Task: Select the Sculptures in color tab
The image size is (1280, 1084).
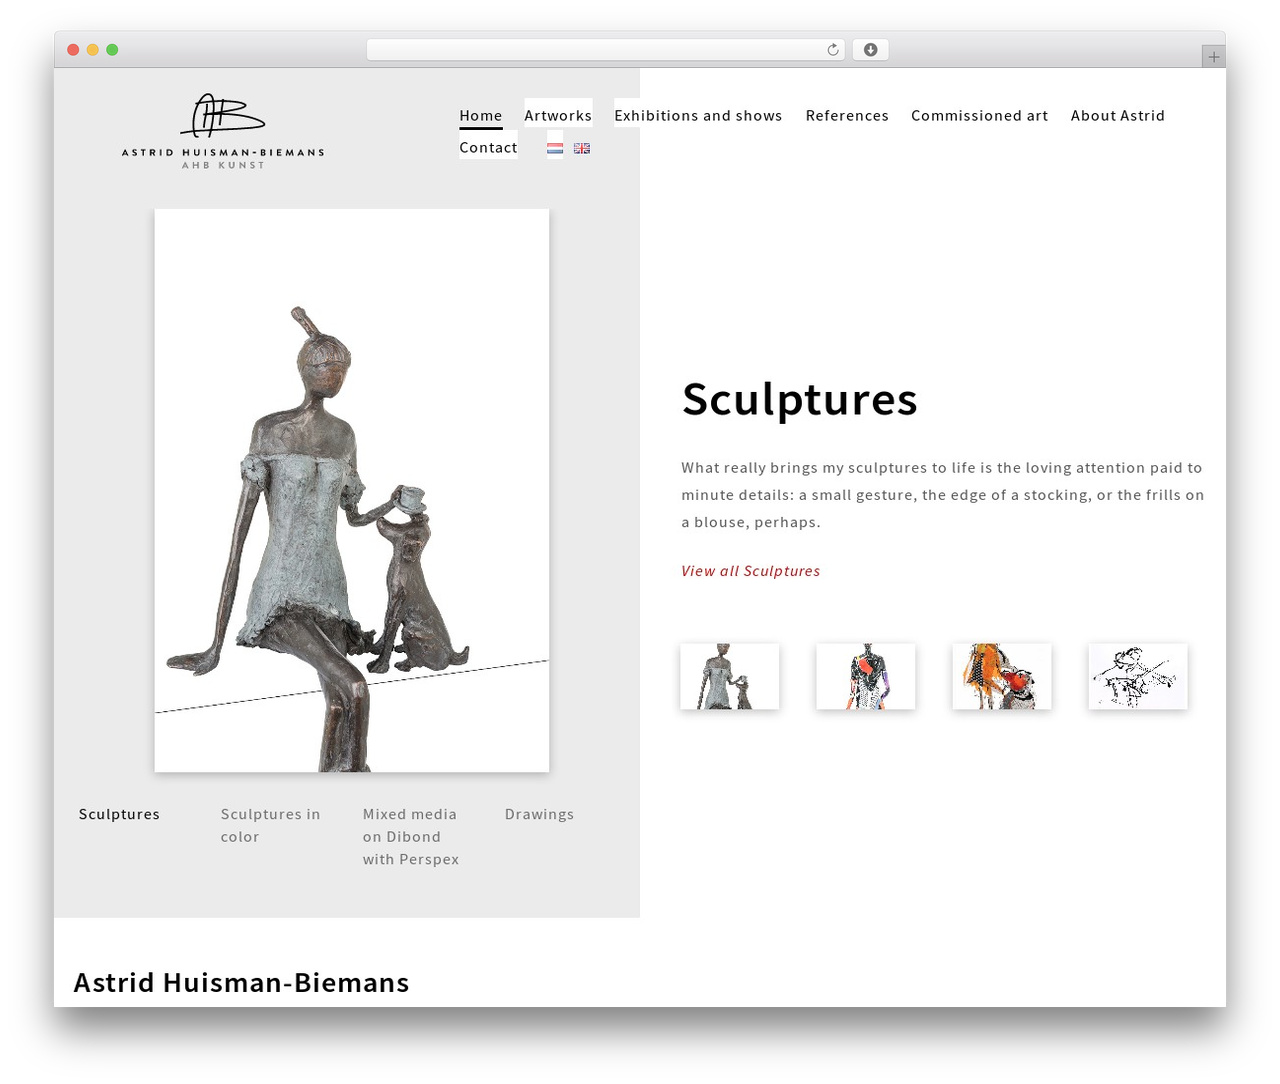Action: coord(271,826)
